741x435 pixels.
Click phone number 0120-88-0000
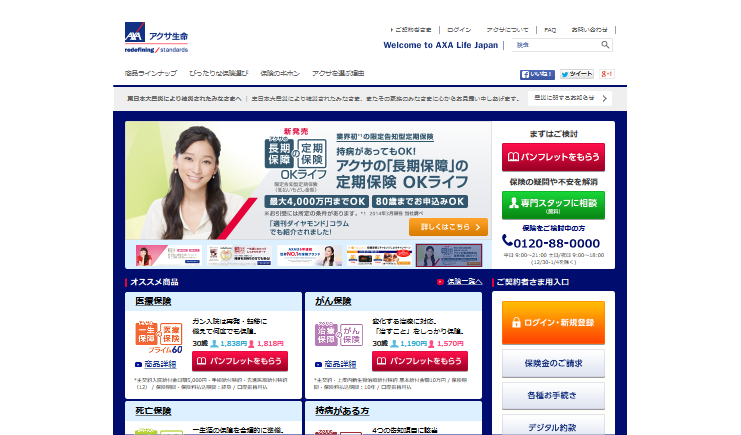[557, 243]
